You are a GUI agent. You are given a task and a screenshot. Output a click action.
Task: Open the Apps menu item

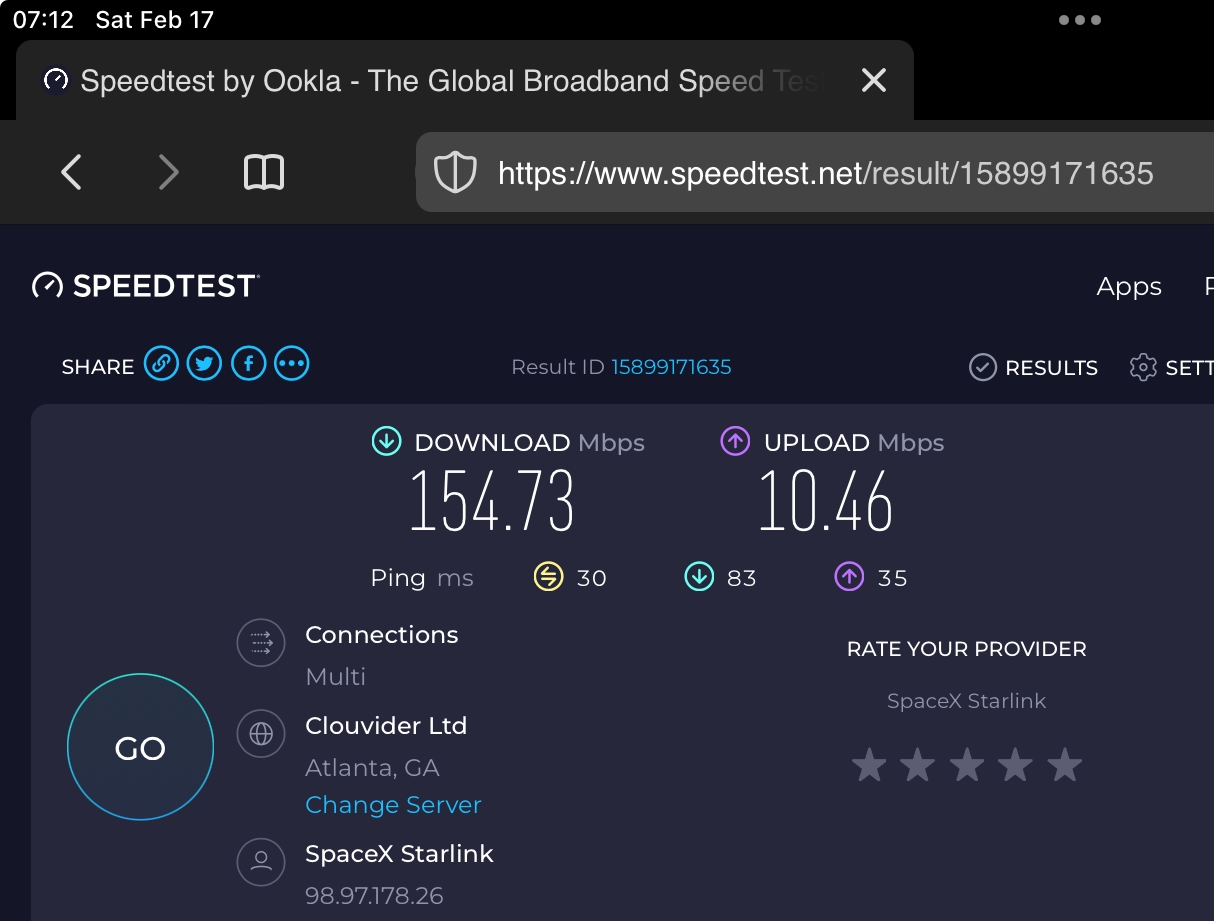(x=1129, y=287)
